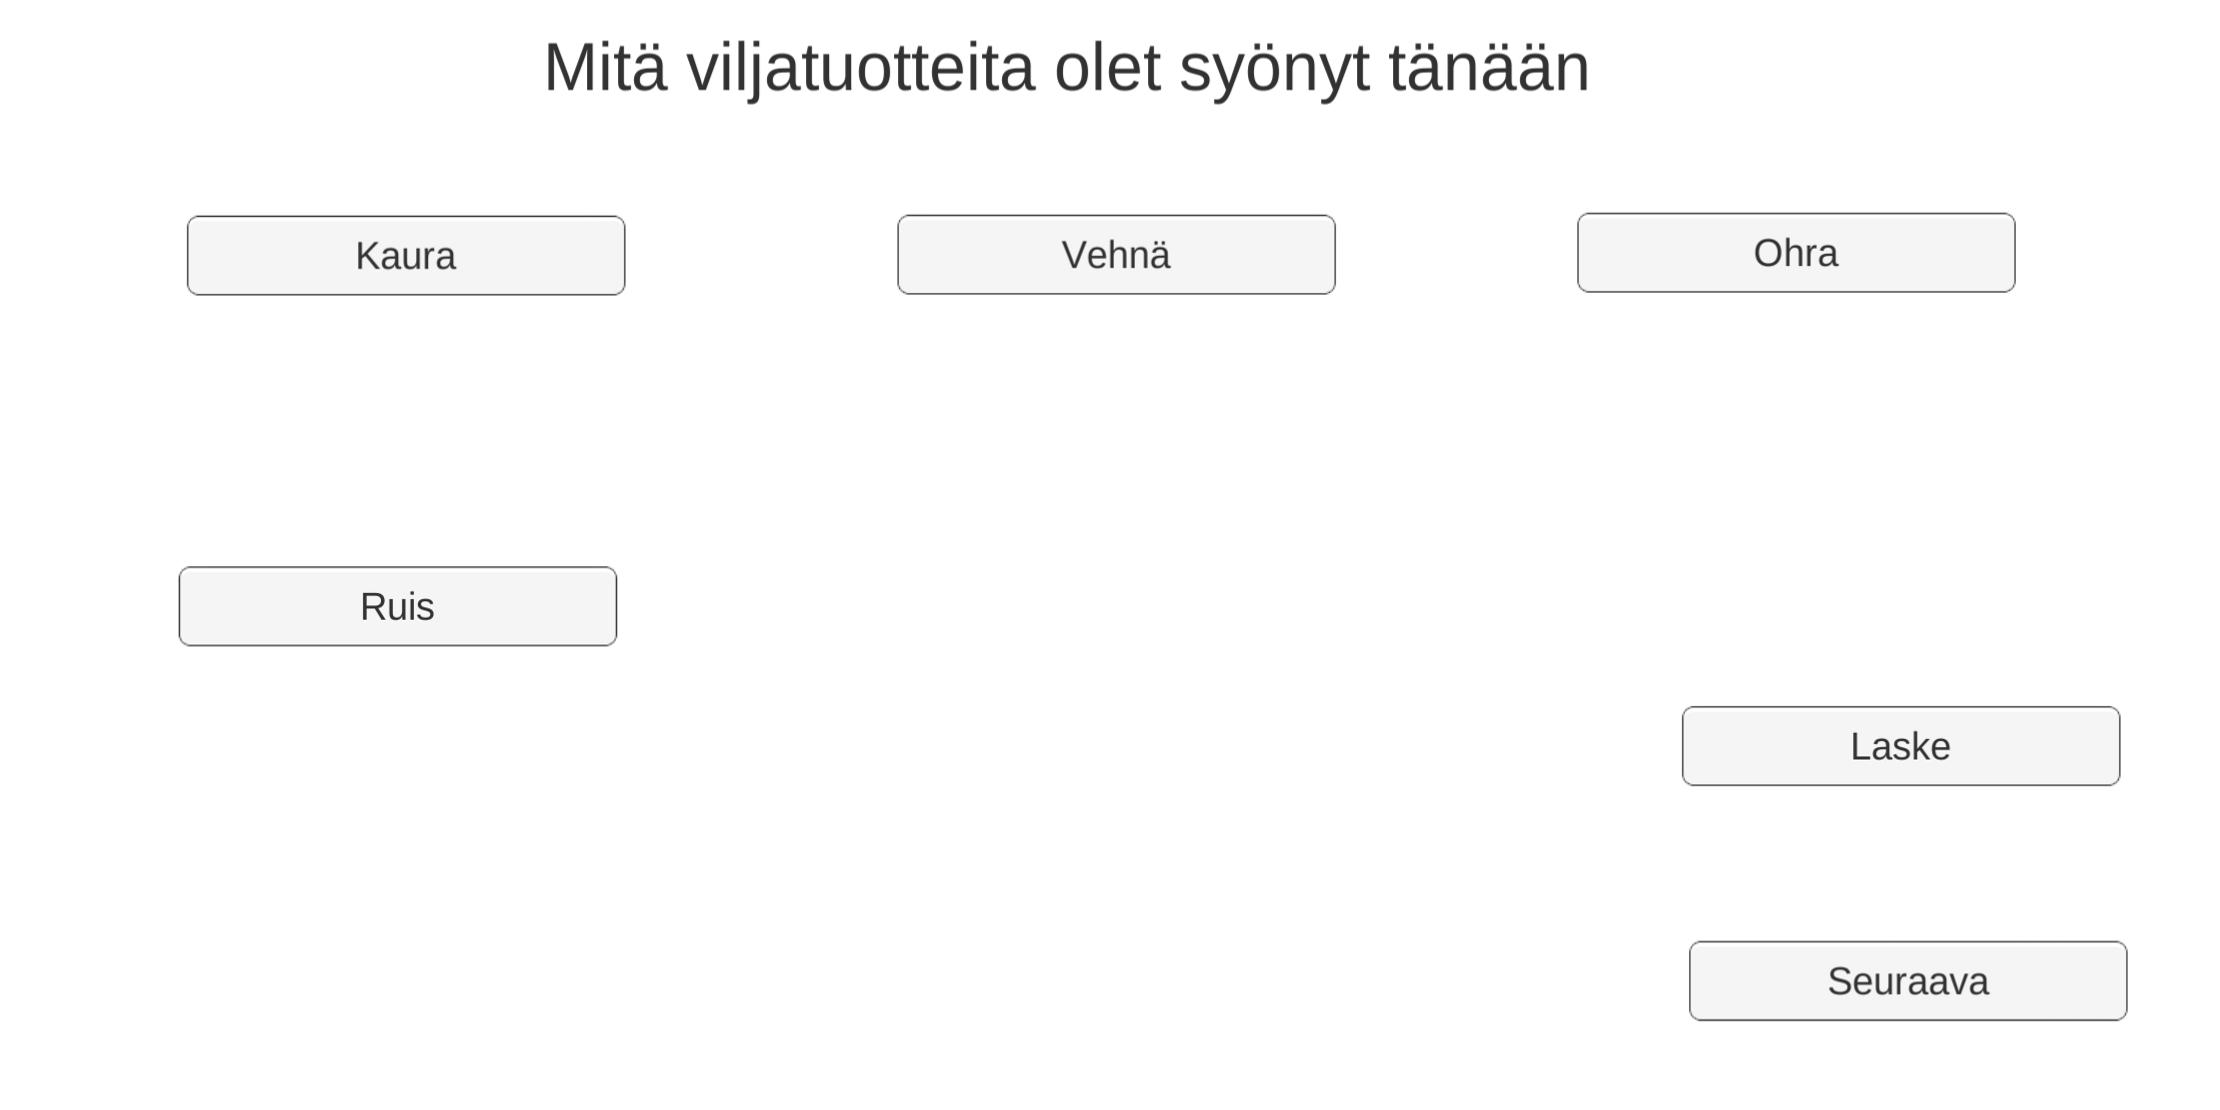Click the heading 'Mitä viljatuotteita olet syönyt tänään'

pos(1066,69)
